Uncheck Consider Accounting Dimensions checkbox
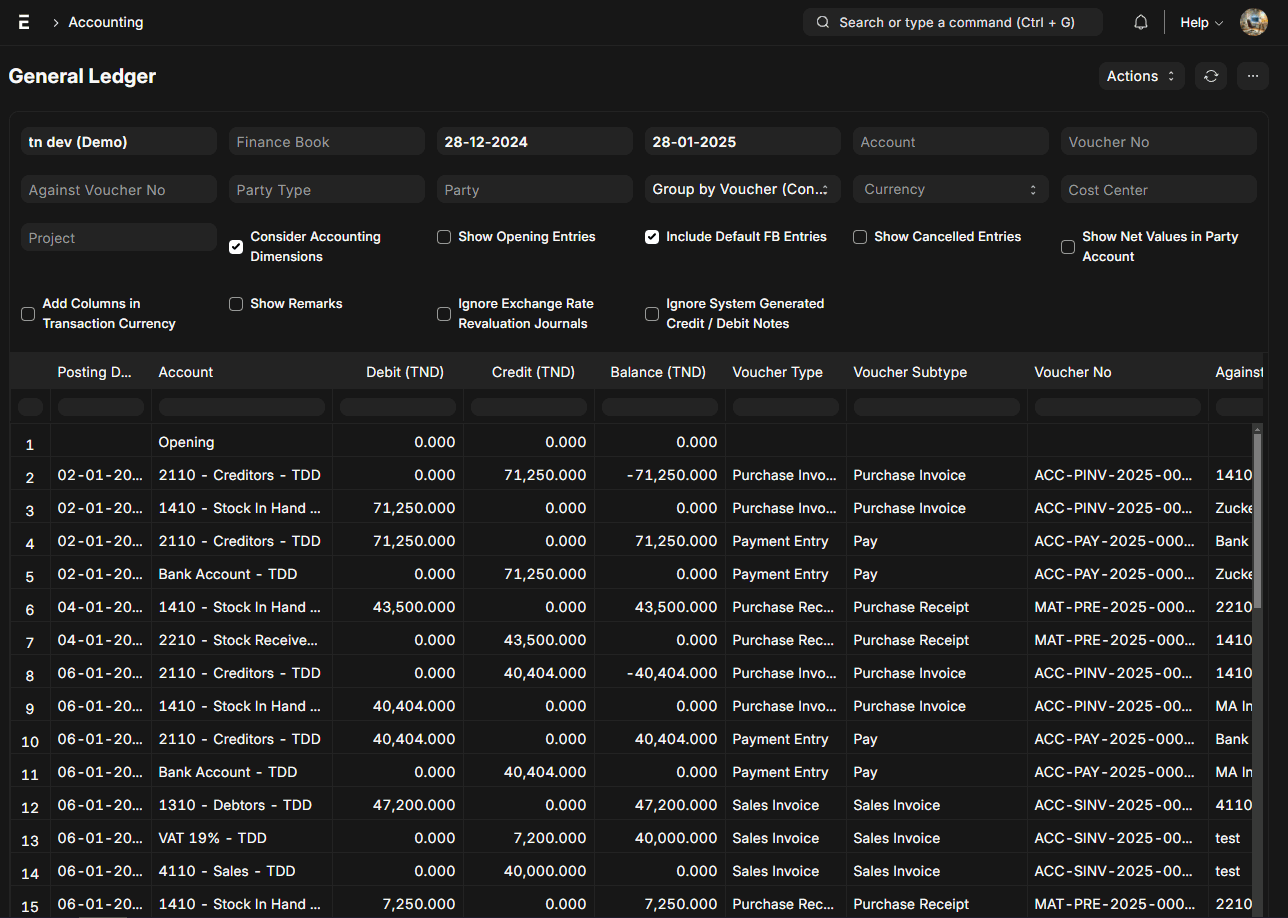Viewport: 1288px width, 918px height. [x=236, y=247]
